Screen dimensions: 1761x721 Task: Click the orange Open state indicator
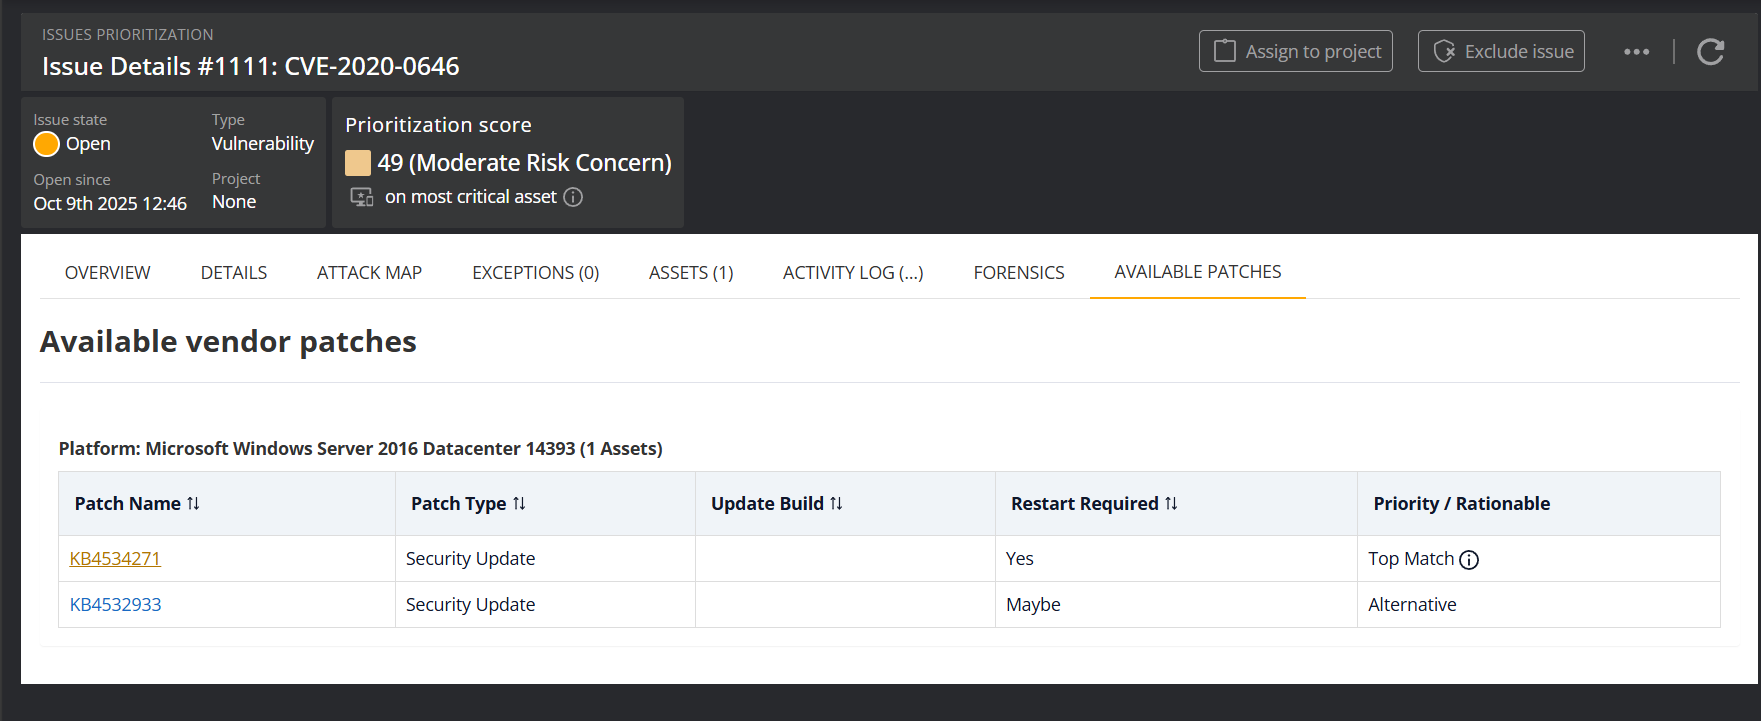[x=46, y=144]
